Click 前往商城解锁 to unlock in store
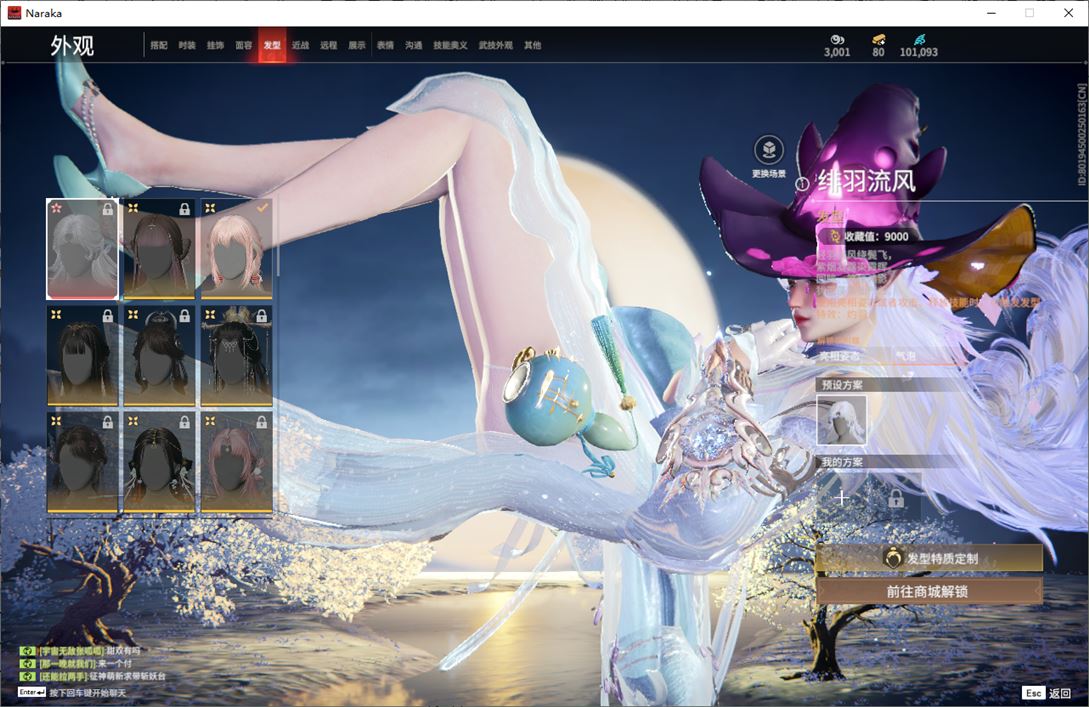The image size is (1089, 707). (x=929, y=591)
